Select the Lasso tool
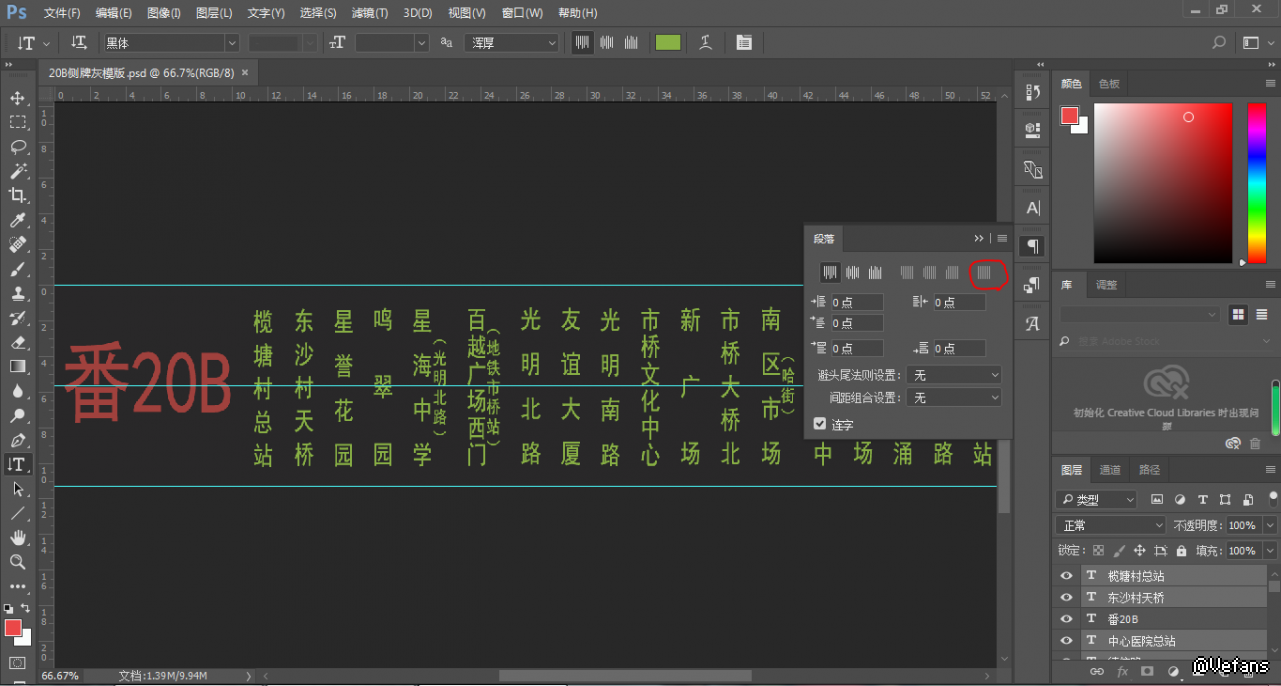 tap(18, 147)
